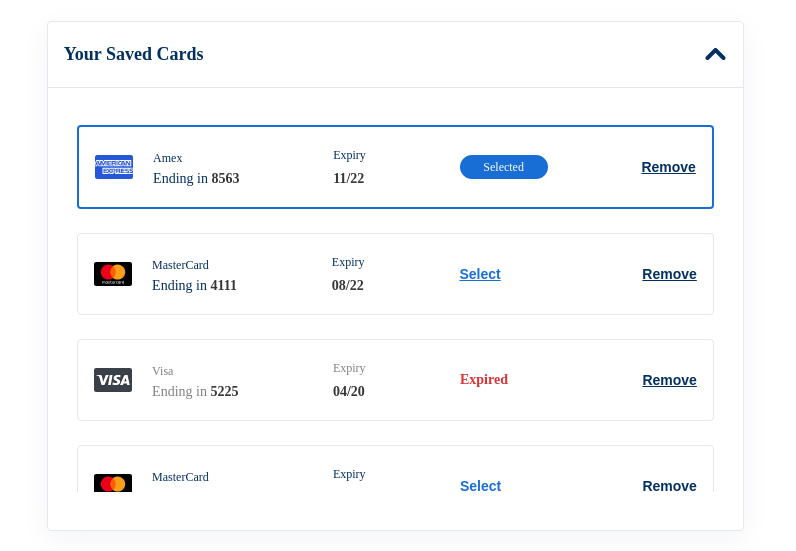Click the Expiry label above 11/22
This screenshot has width=796, height=551.
(x=349, y=155)
